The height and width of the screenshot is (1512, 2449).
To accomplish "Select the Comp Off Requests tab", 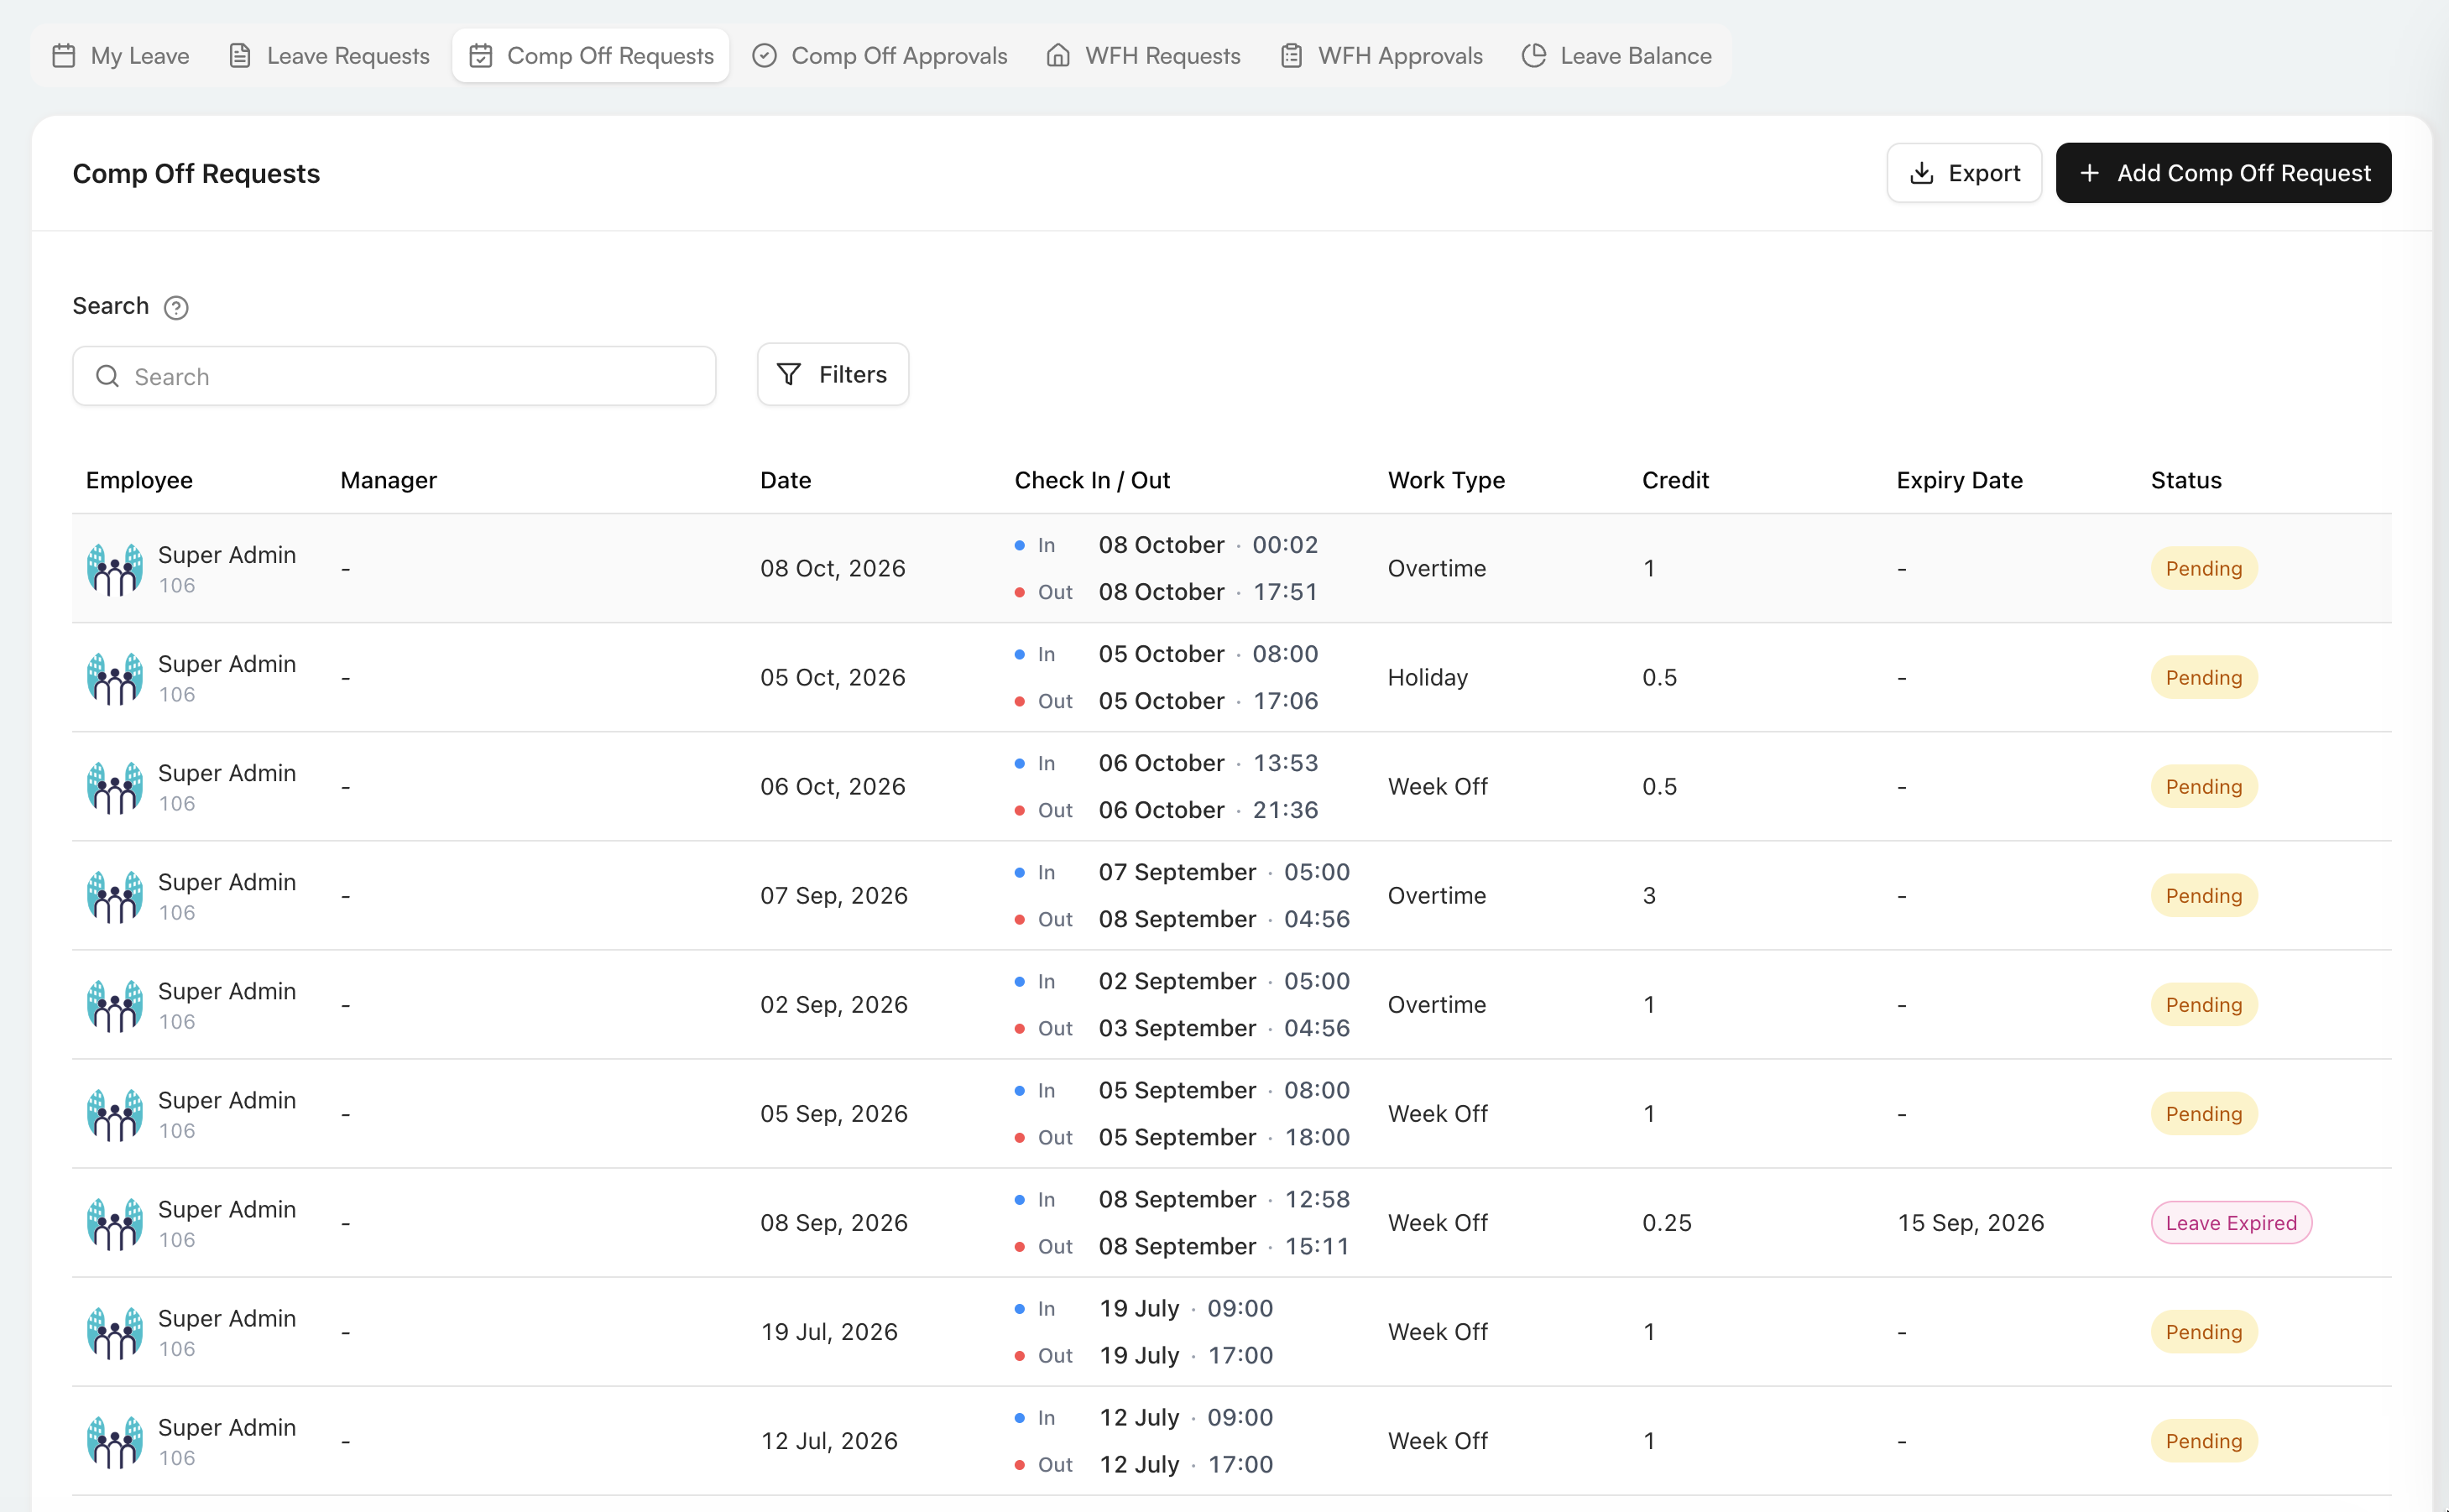I will coord(591,56).
